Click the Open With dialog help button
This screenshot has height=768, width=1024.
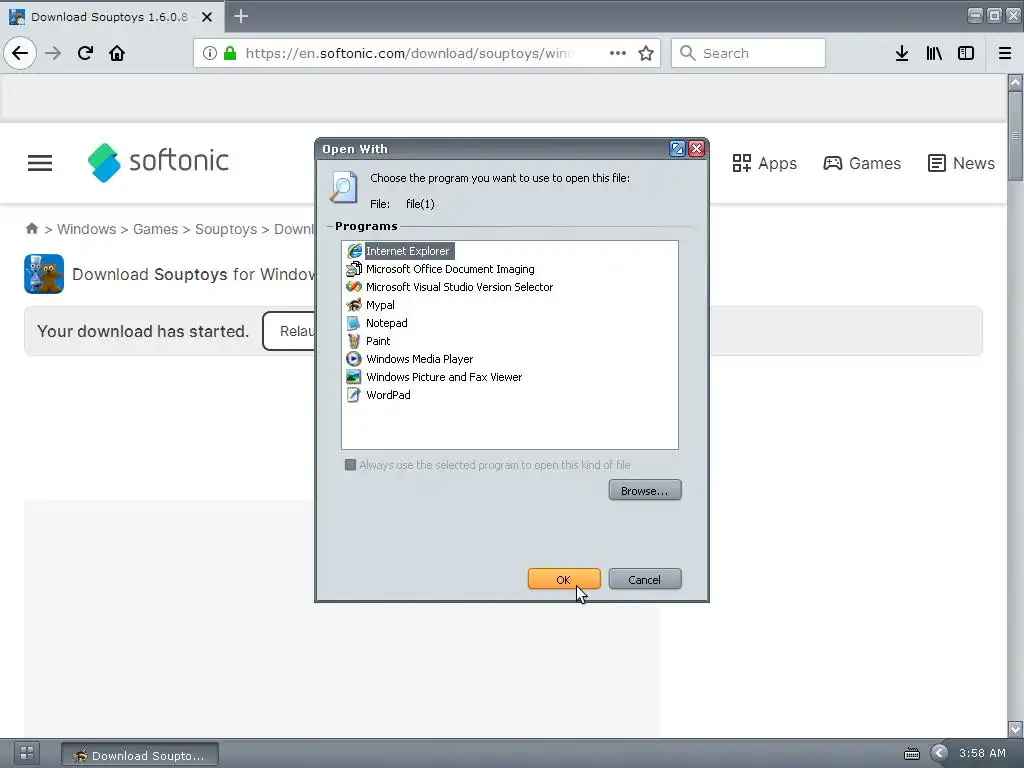[x=677, y=149]
